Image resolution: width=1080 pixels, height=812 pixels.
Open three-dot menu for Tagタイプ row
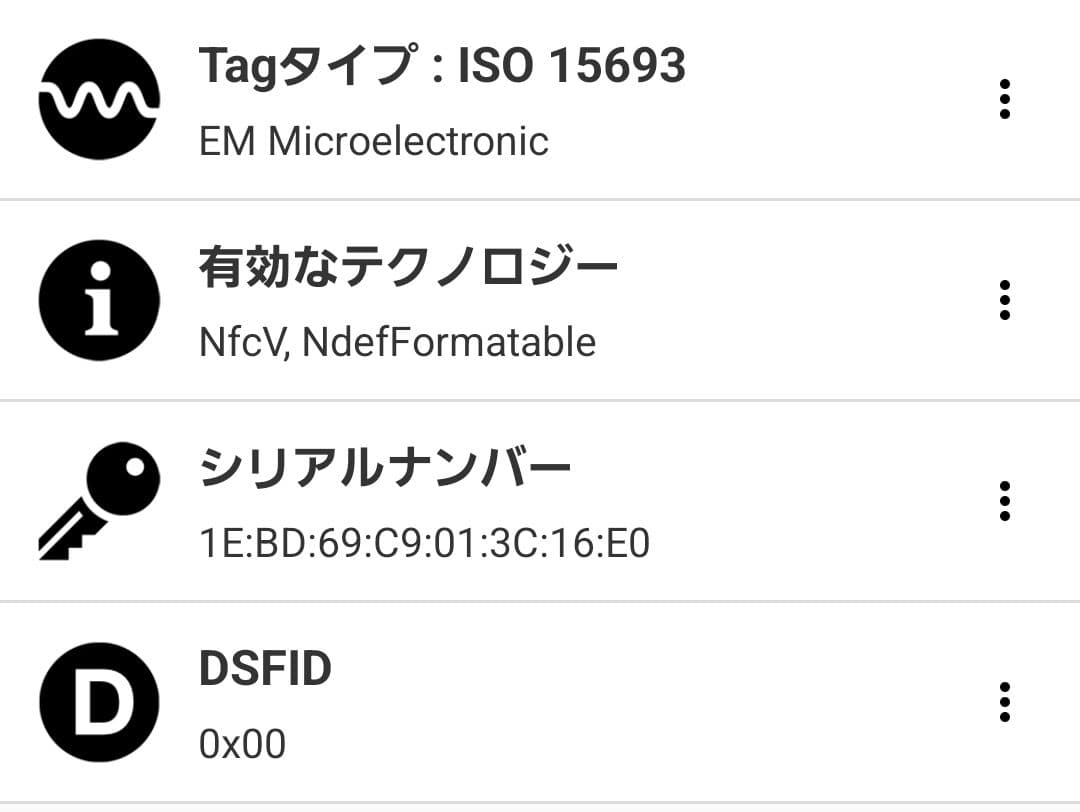click(x=1004, y=100)
